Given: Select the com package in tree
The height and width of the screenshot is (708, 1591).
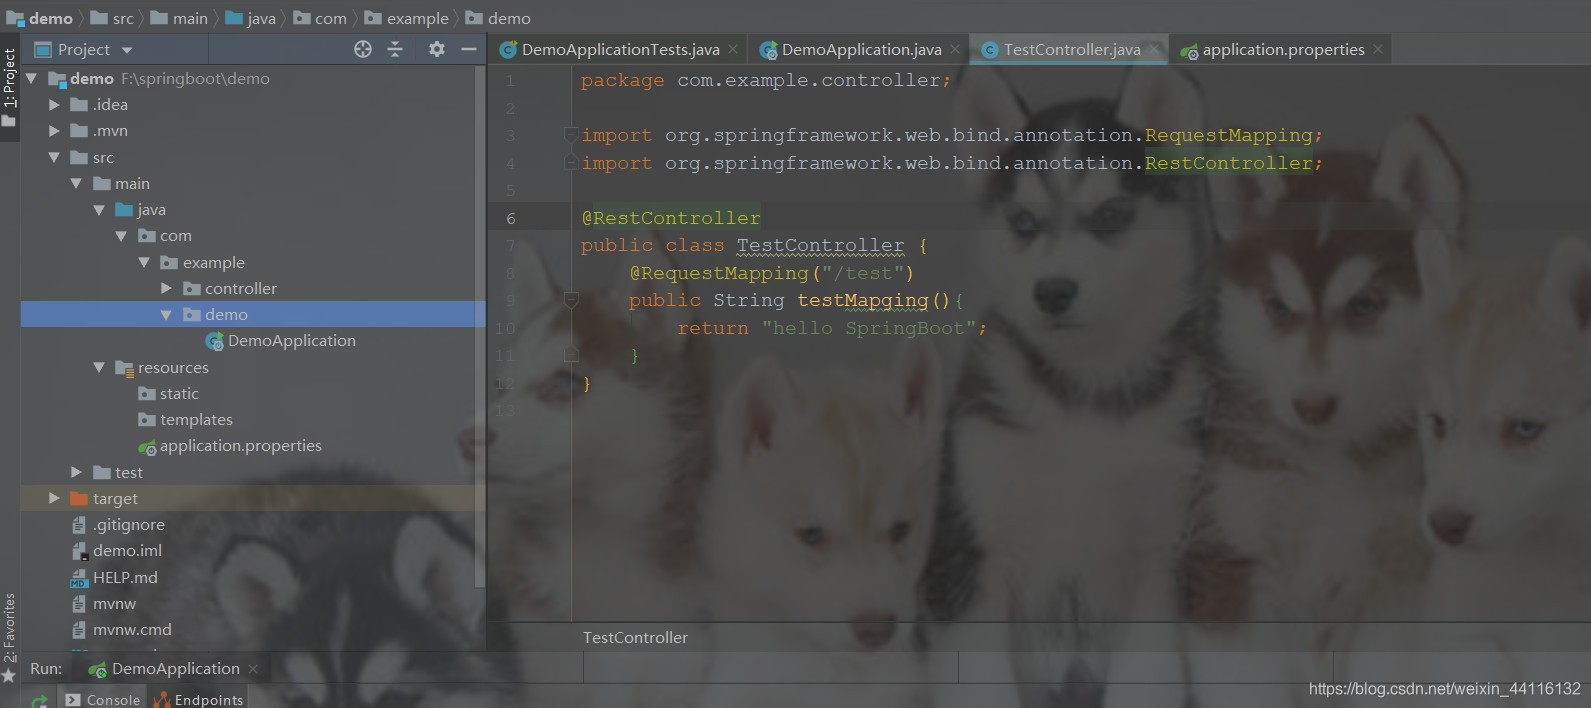Looking at the screenshot, I should click(x=165, y=236).
